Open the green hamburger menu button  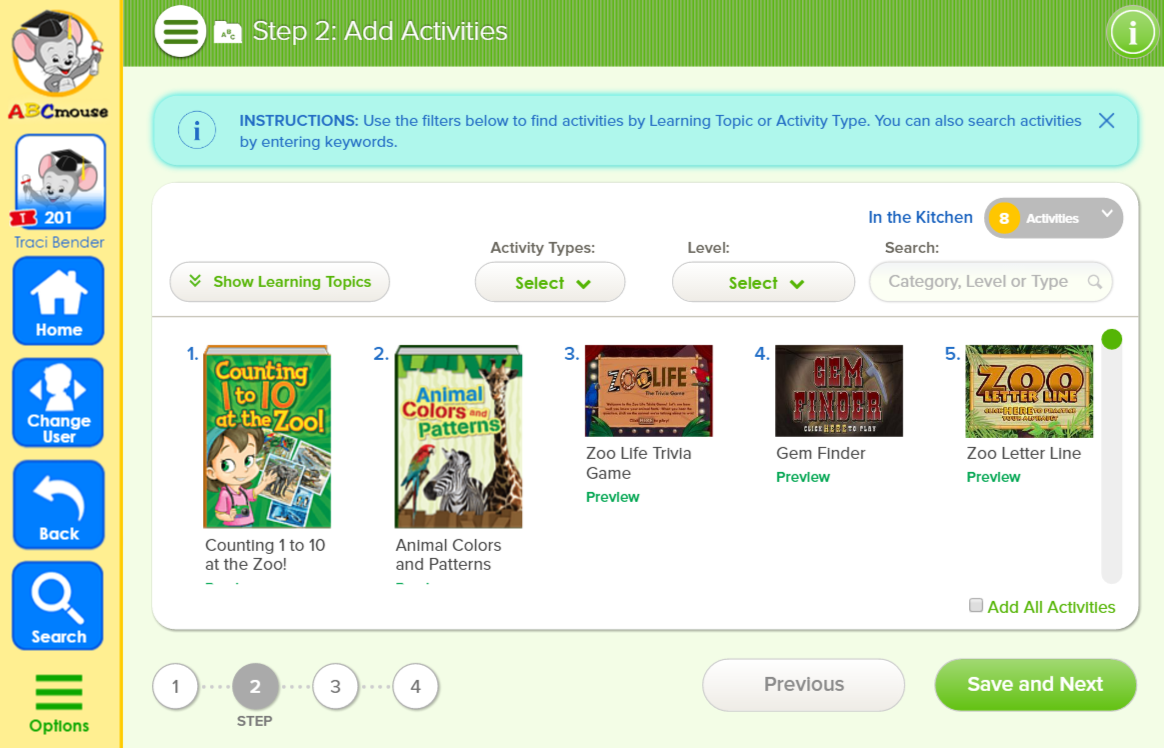tap(180, 32)
